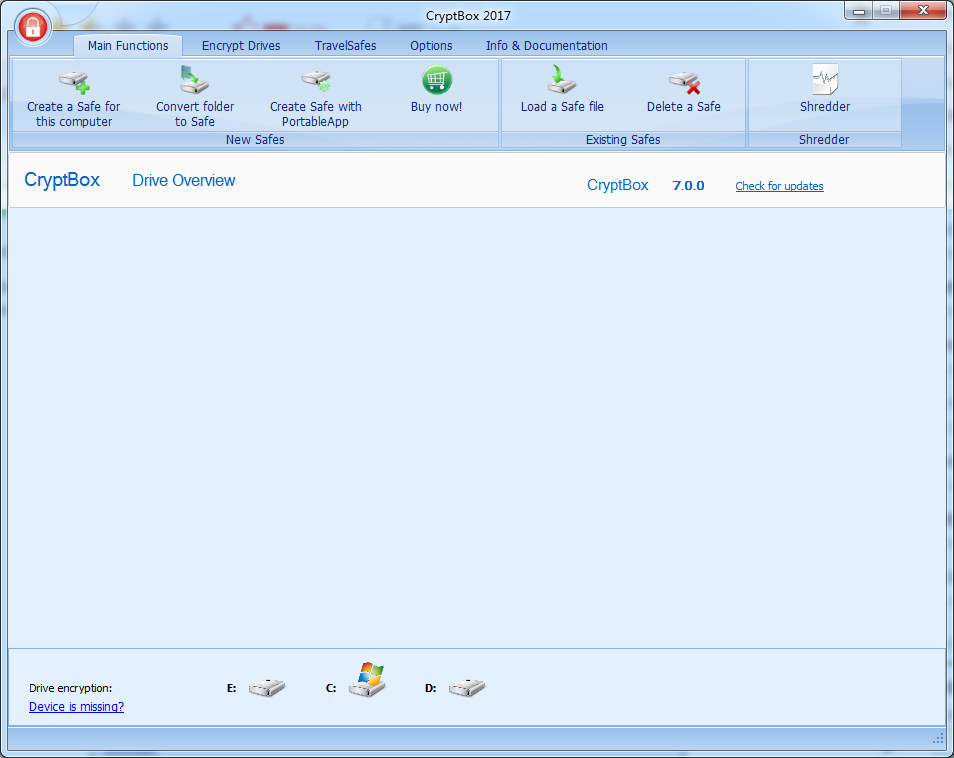Close the CryptBox 2017 window

click(x=923, y=10)
